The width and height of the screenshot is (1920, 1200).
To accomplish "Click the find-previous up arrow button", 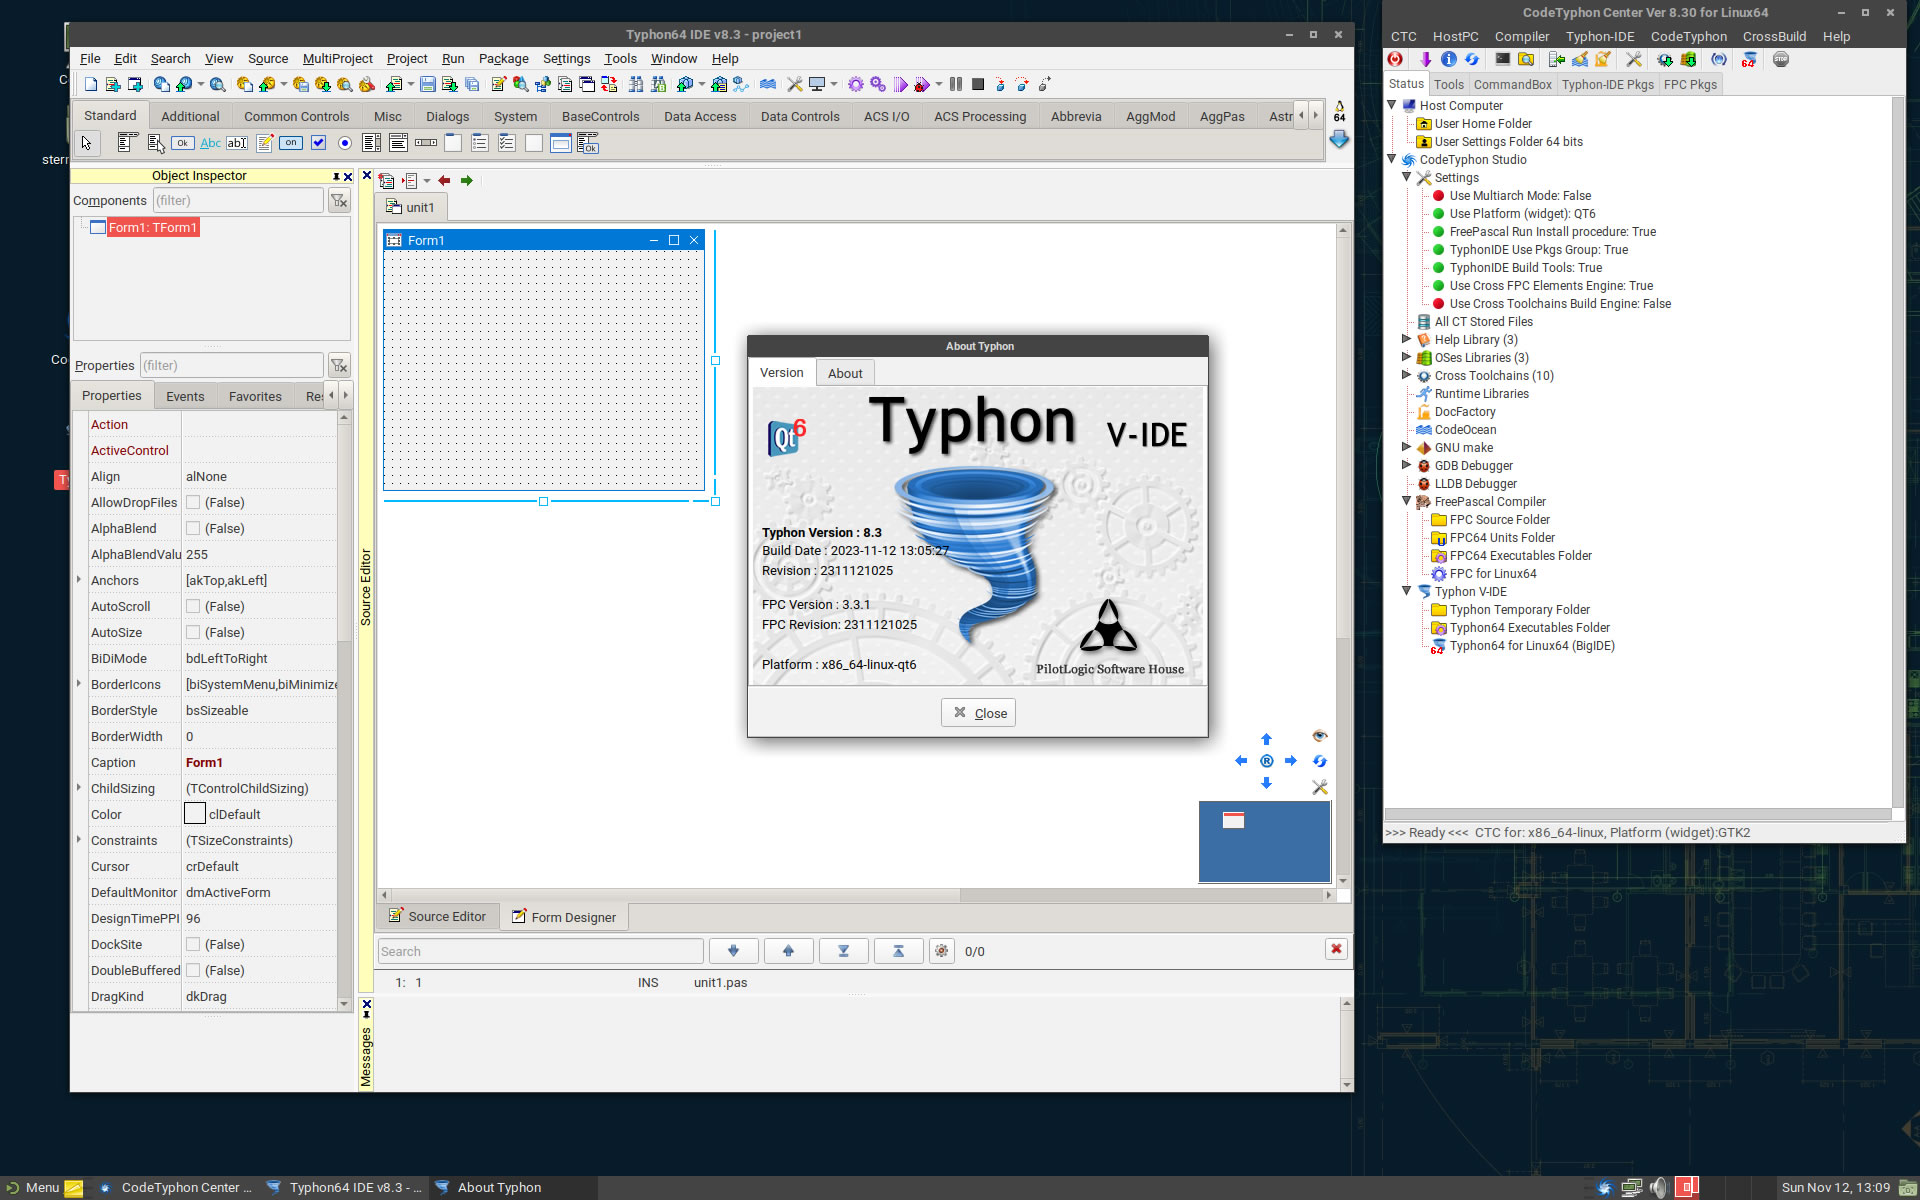I will click(x=788, y=951).
